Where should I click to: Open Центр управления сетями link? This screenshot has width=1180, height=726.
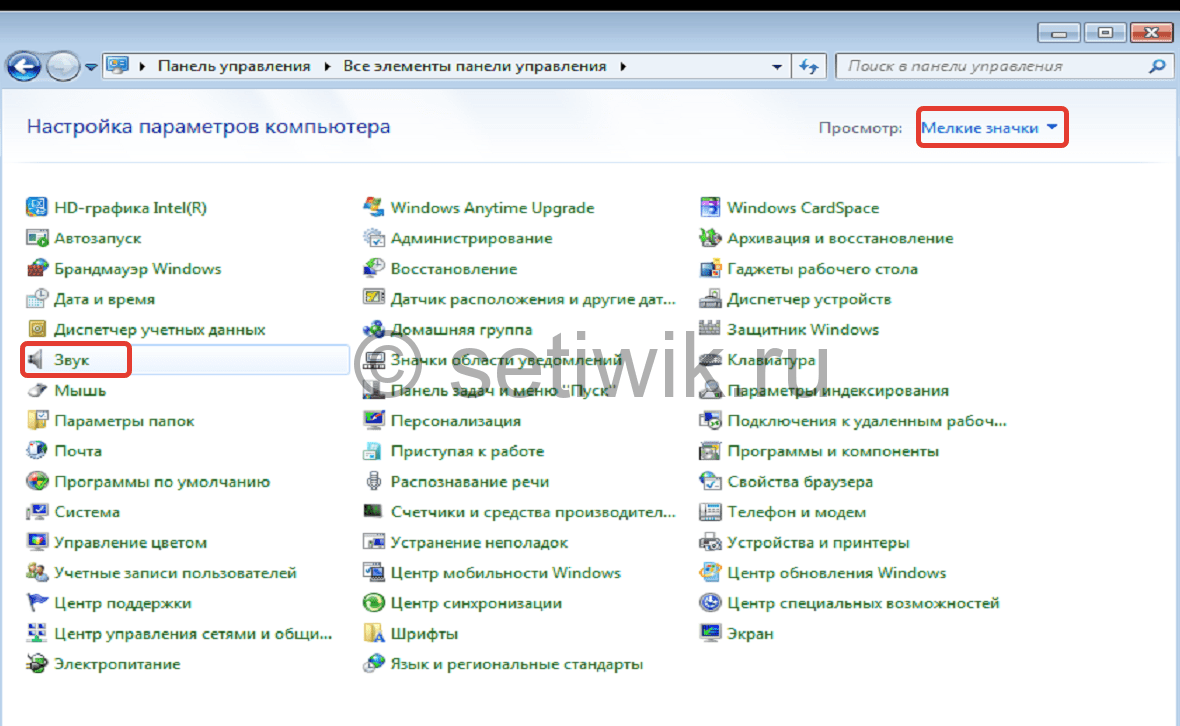click(x=193, y=633)
